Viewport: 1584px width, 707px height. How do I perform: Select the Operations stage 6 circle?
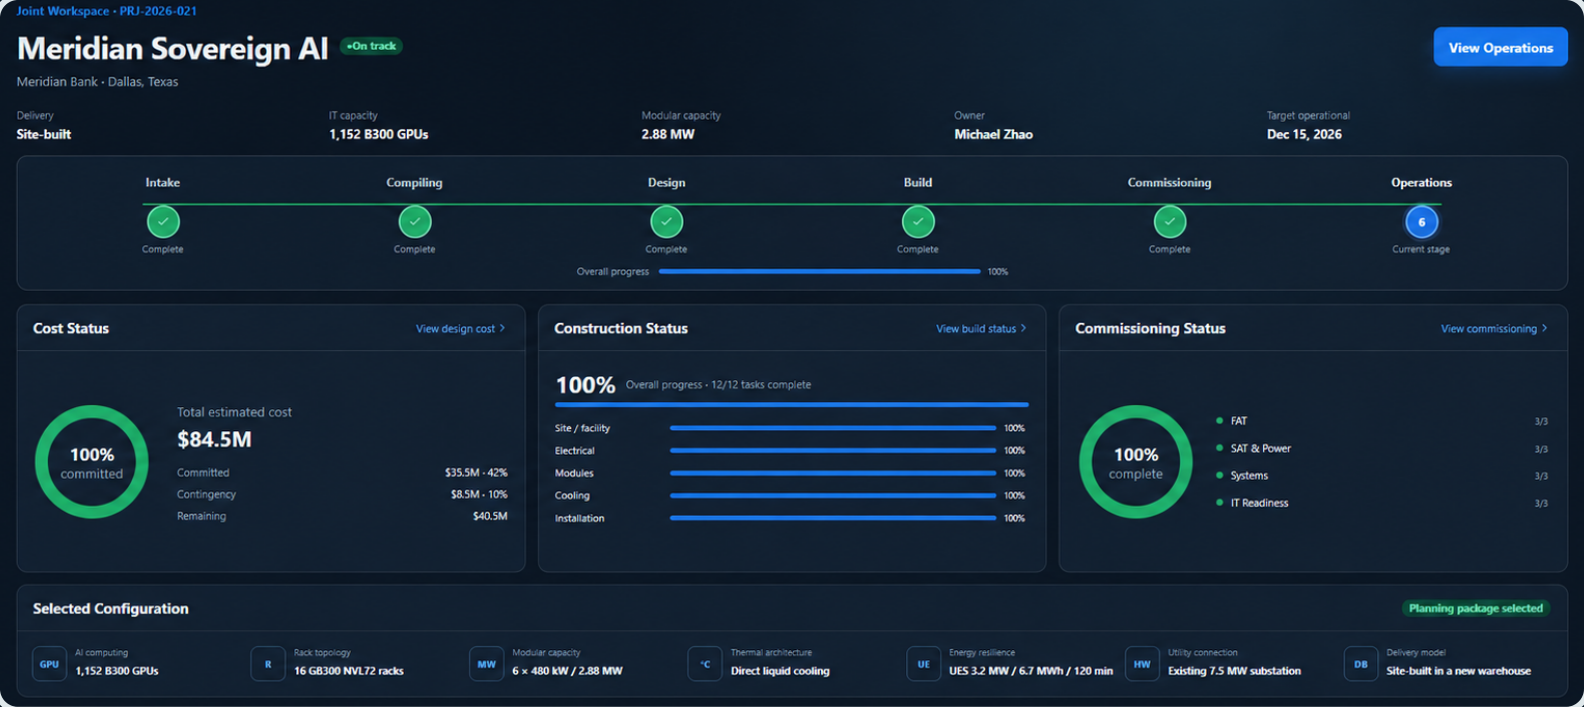[1421, 221]
